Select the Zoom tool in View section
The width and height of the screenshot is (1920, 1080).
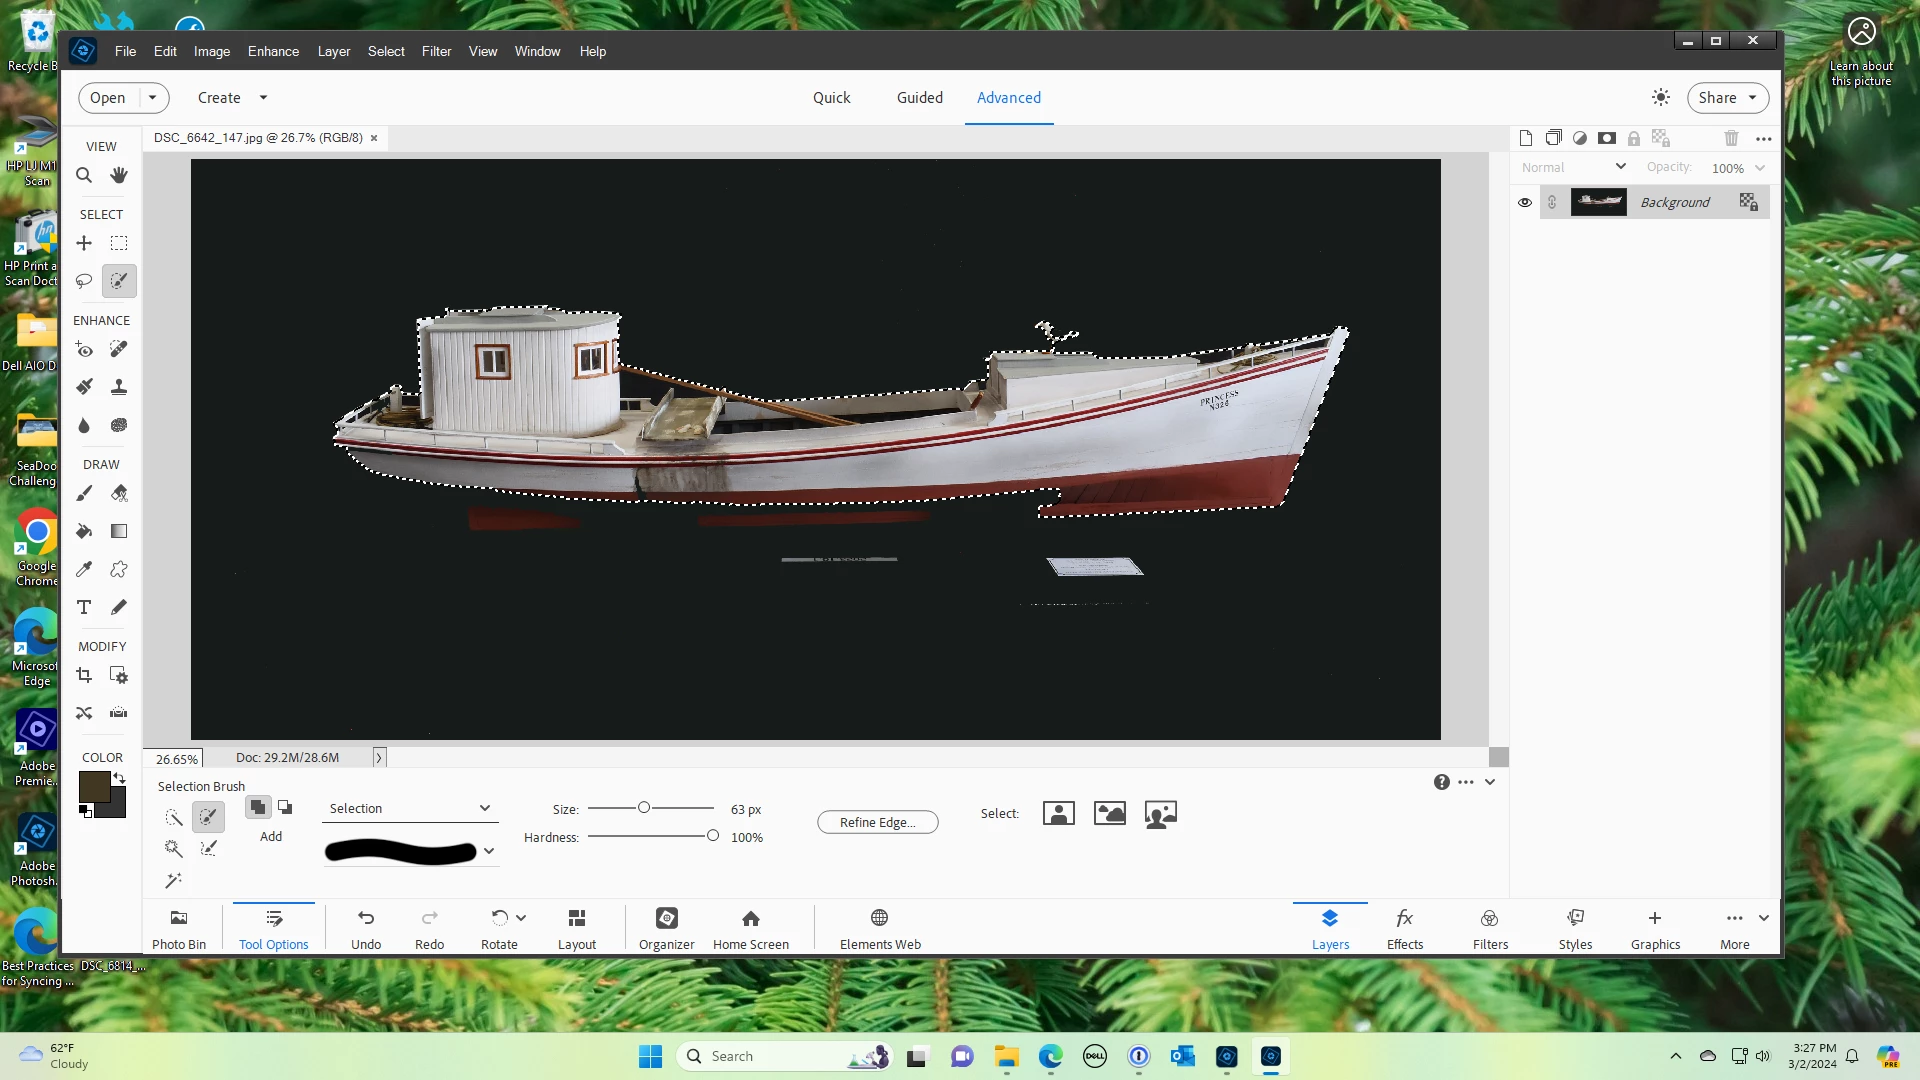tap(84, 176)
